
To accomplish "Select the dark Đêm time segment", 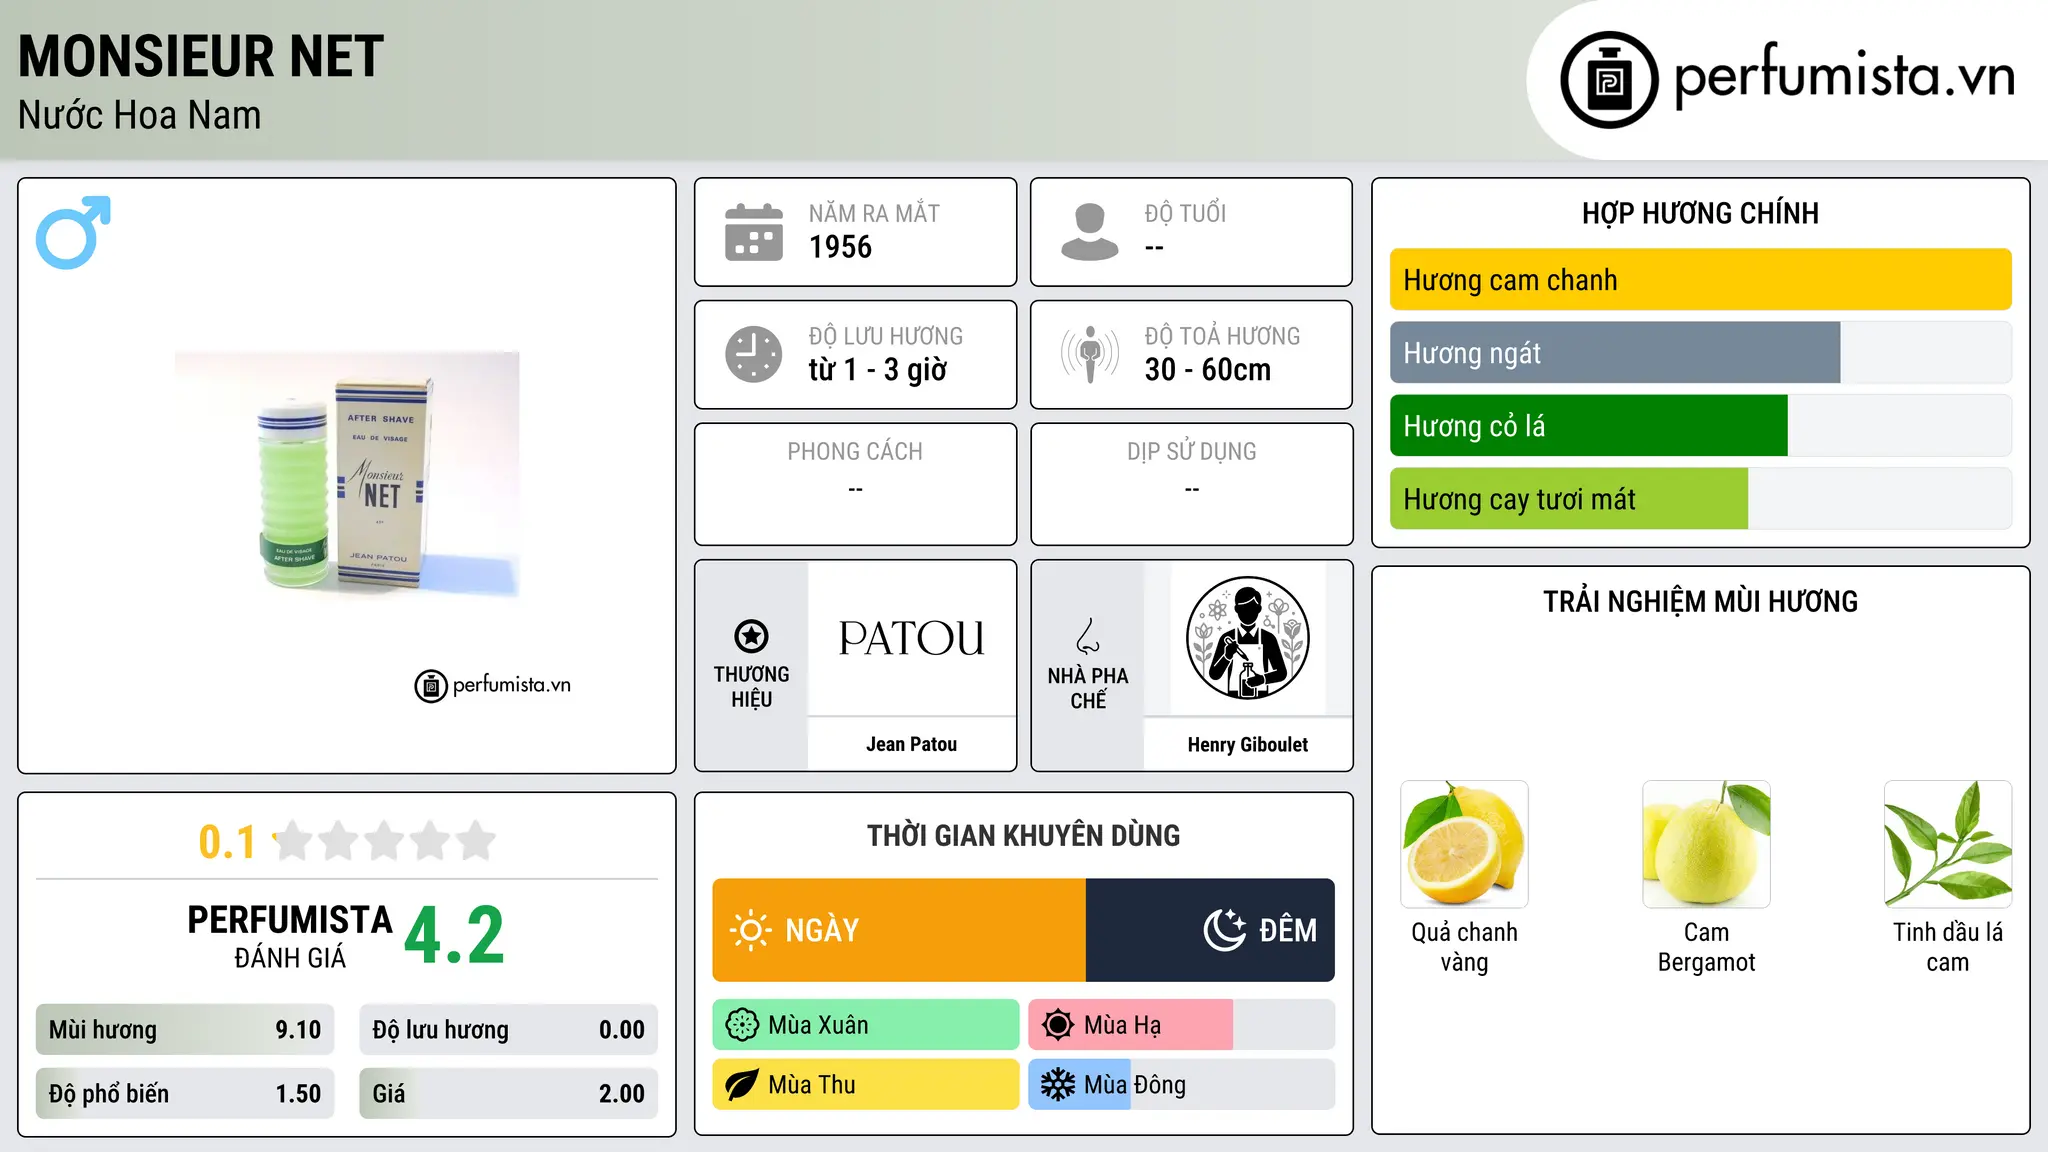I will click(x=1210, y=930).
